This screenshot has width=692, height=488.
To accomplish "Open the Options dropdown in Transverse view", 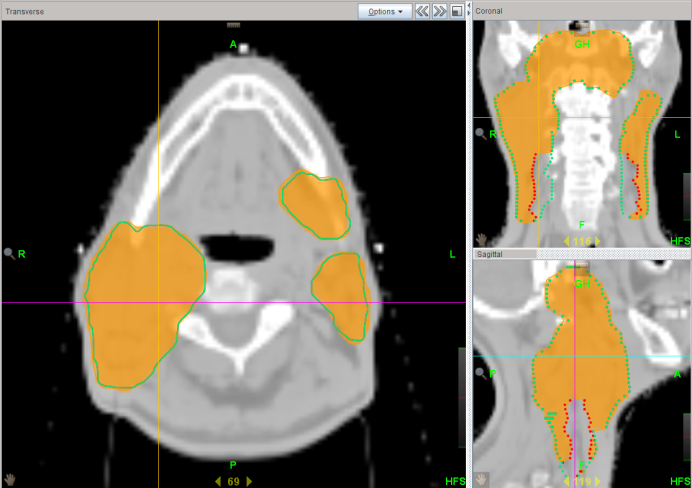I will pos(385,11).
